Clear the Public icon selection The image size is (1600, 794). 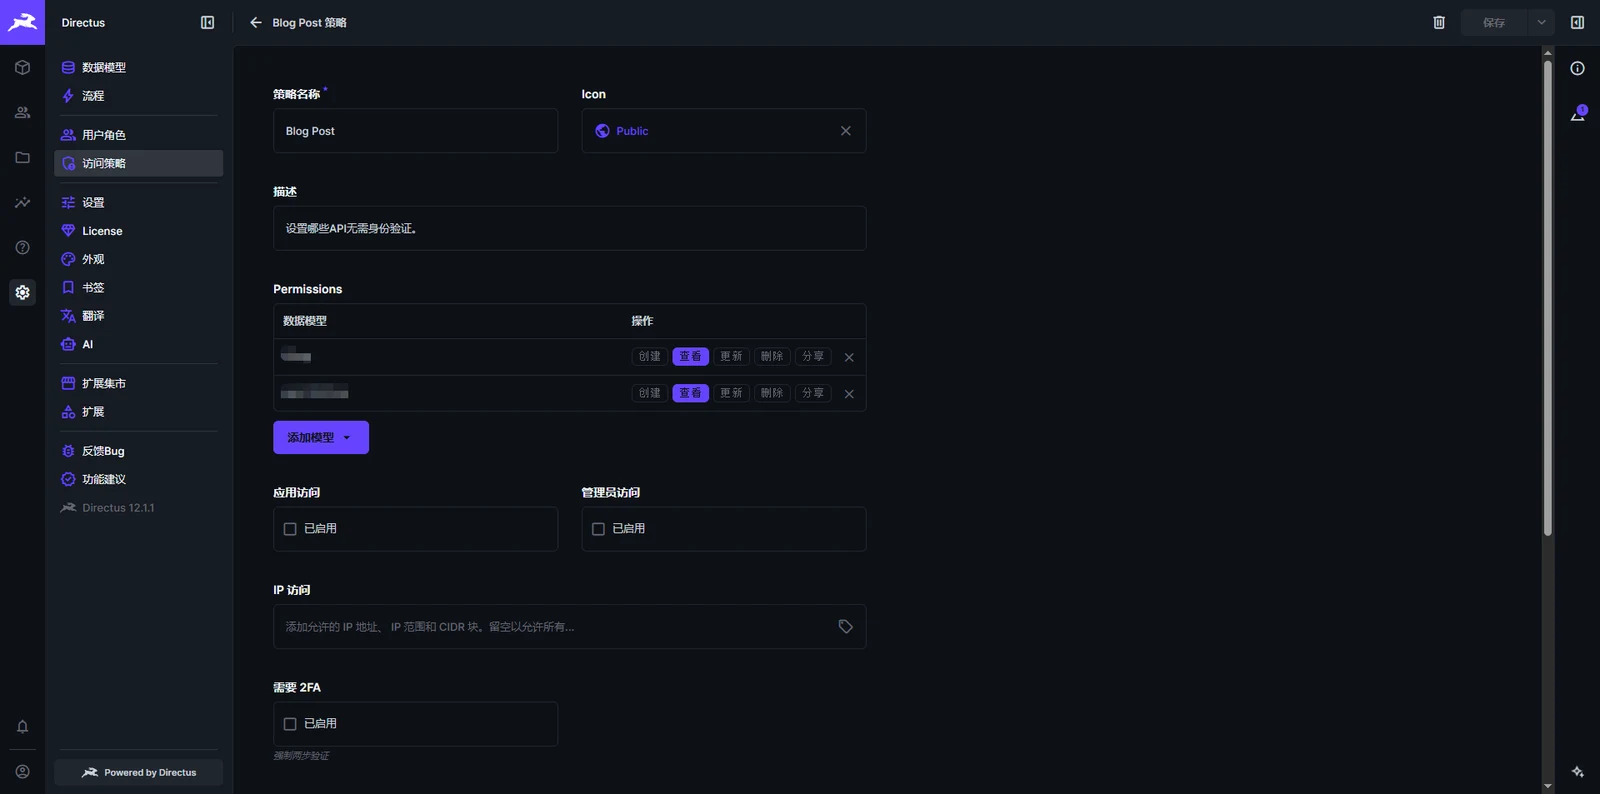tap(846, 131)
